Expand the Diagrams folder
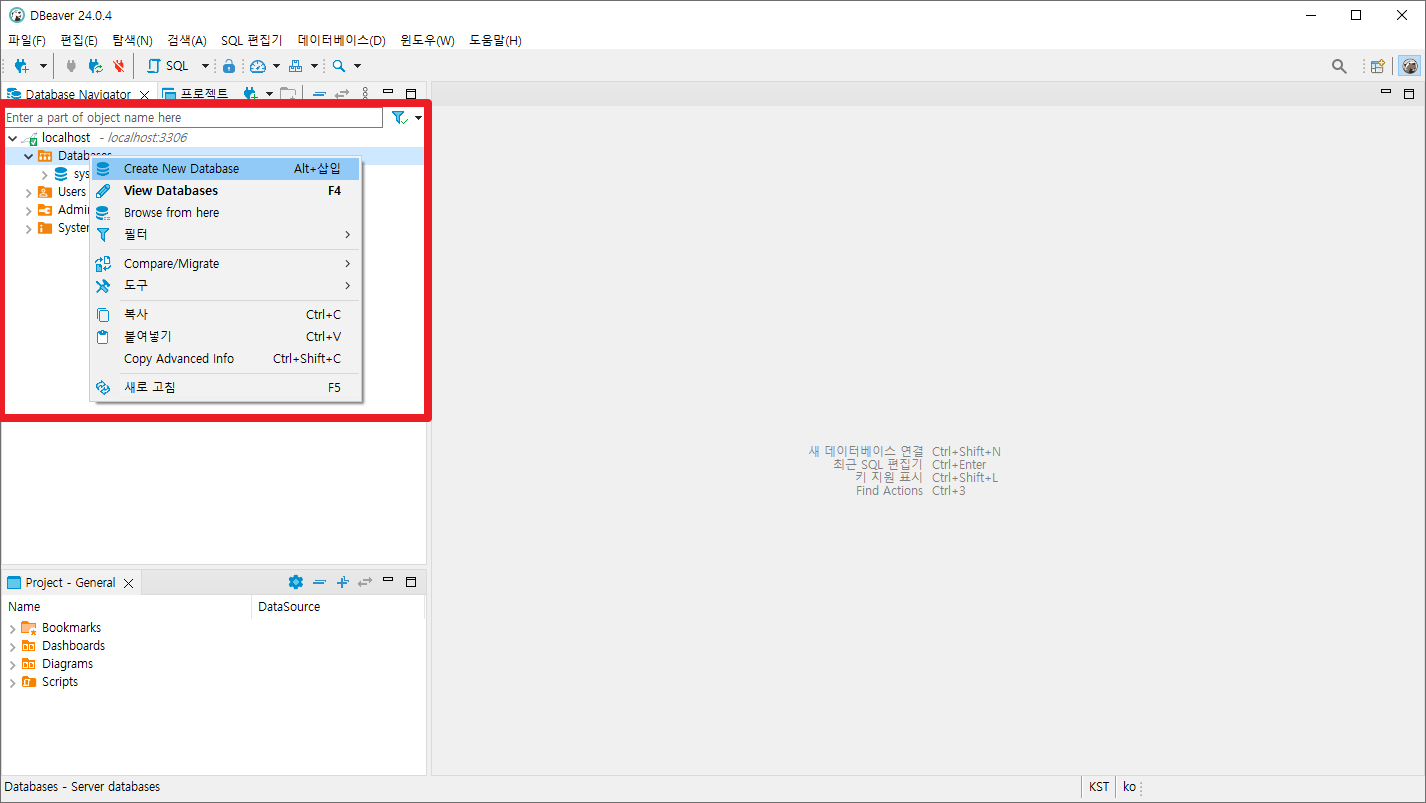Image resolution: width=1426 pixels, height=803 pixels. tap(12, 664)
